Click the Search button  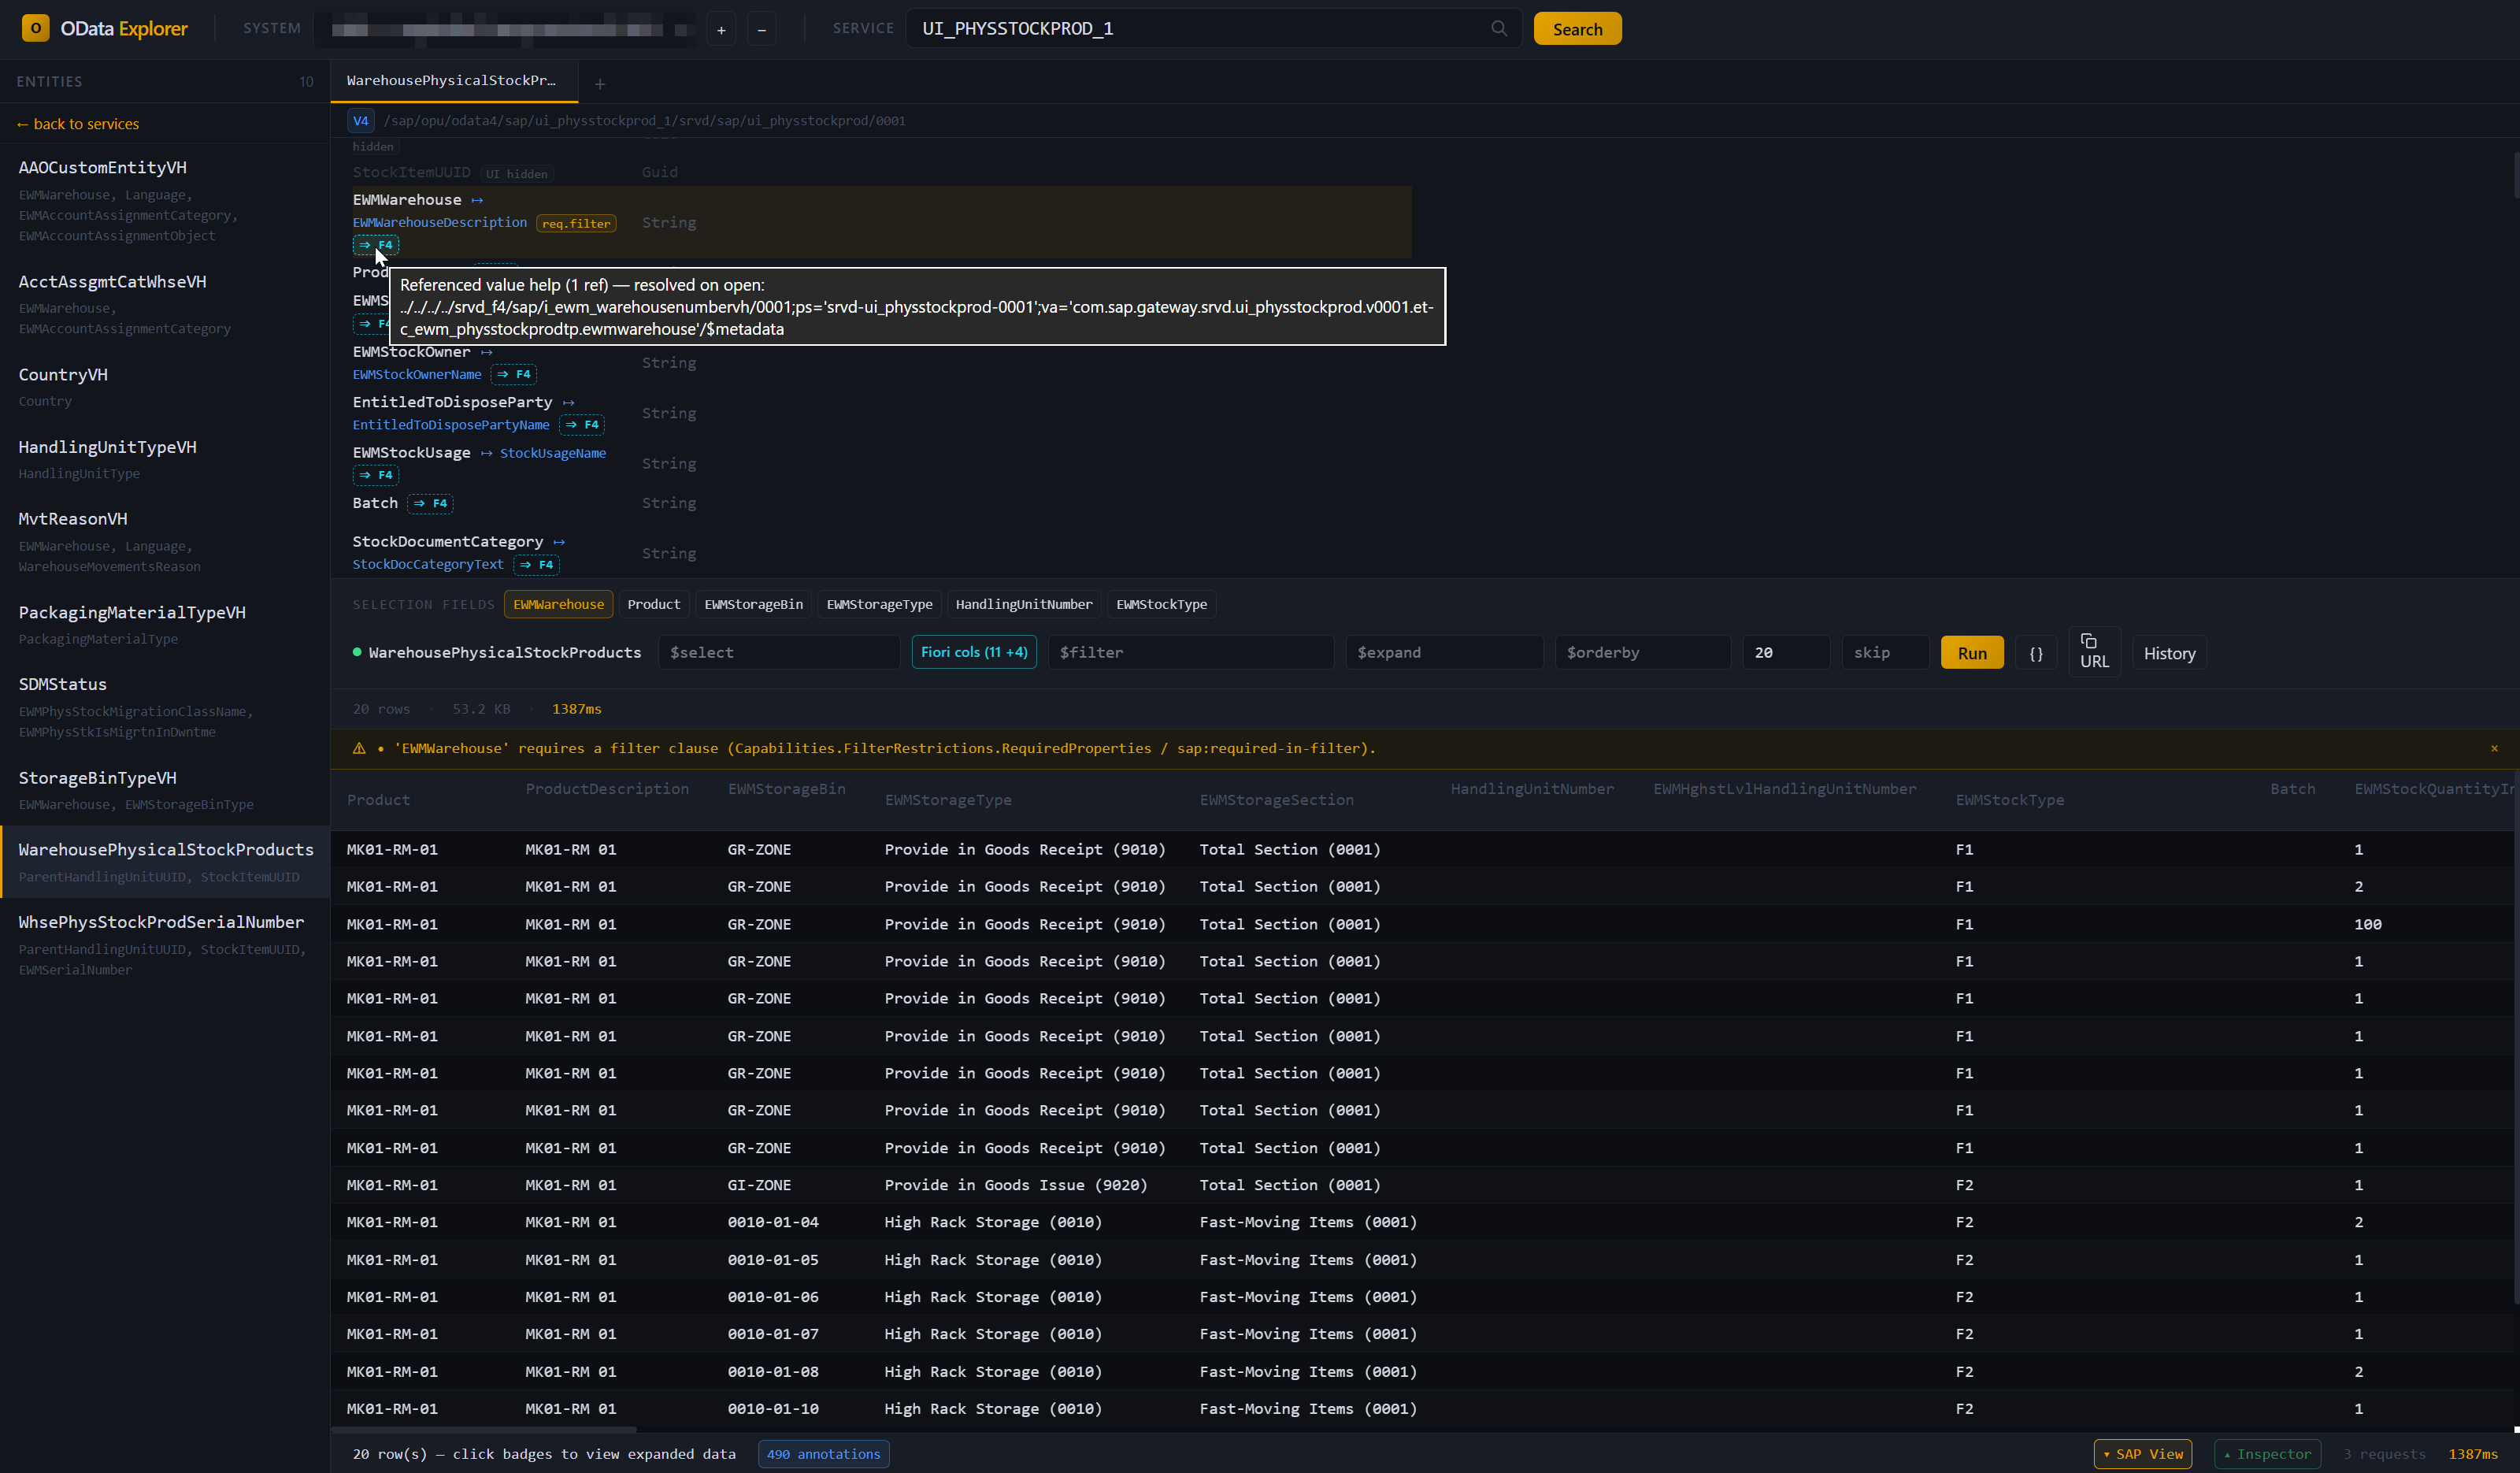(x=1577, y=29)
